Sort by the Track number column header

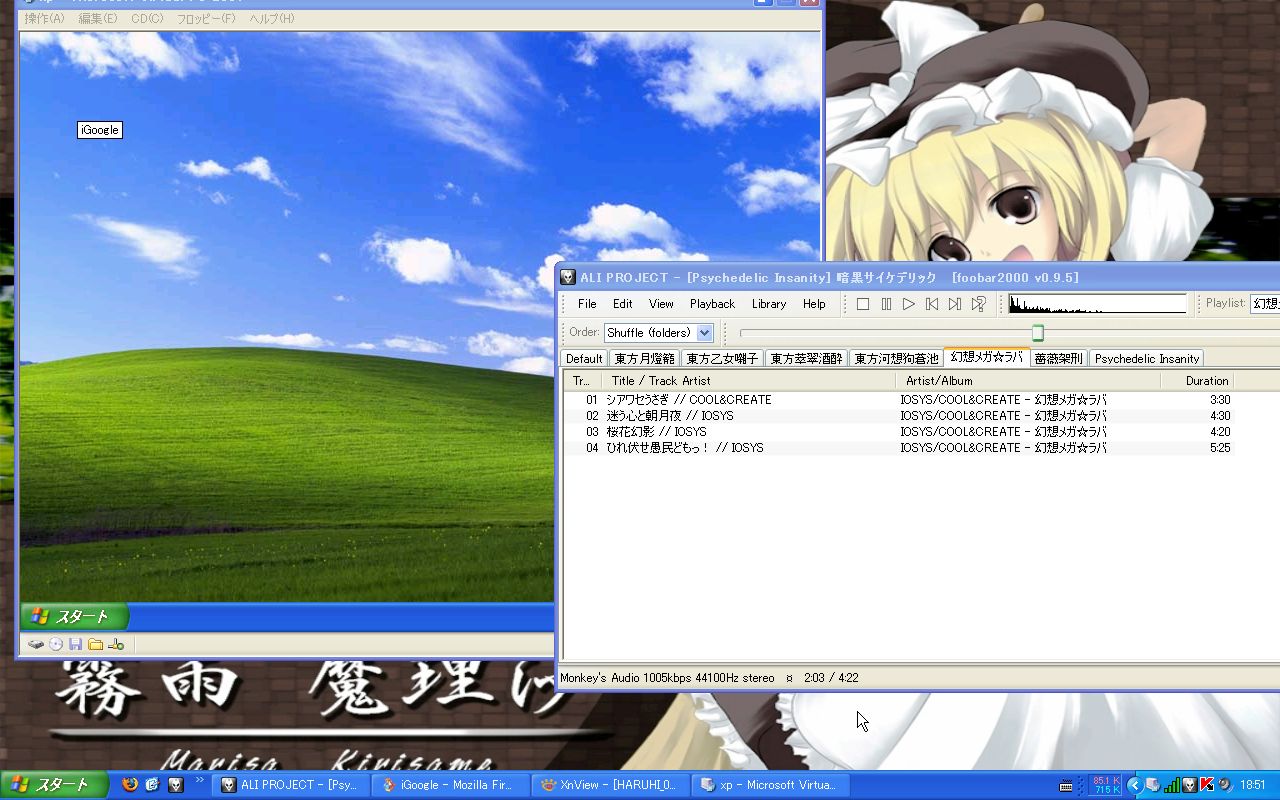(582, 381)
